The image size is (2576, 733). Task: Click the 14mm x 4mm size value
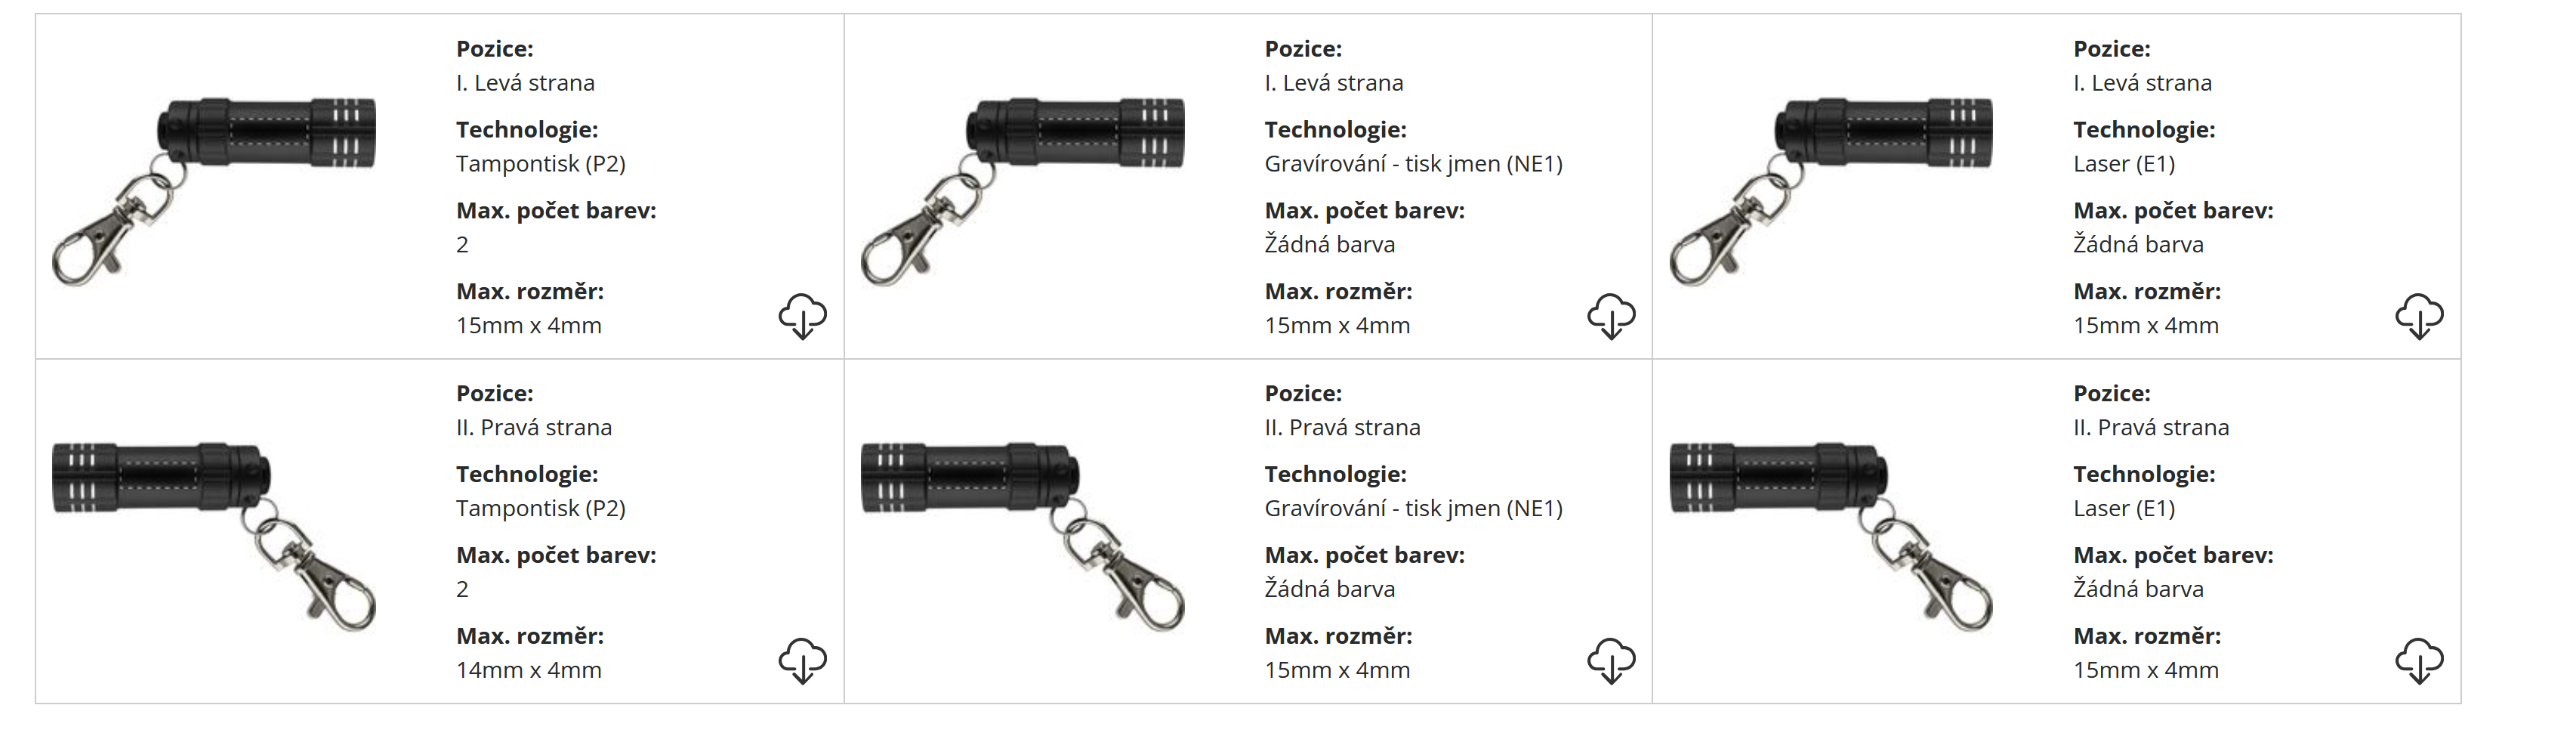coord(529,670)
